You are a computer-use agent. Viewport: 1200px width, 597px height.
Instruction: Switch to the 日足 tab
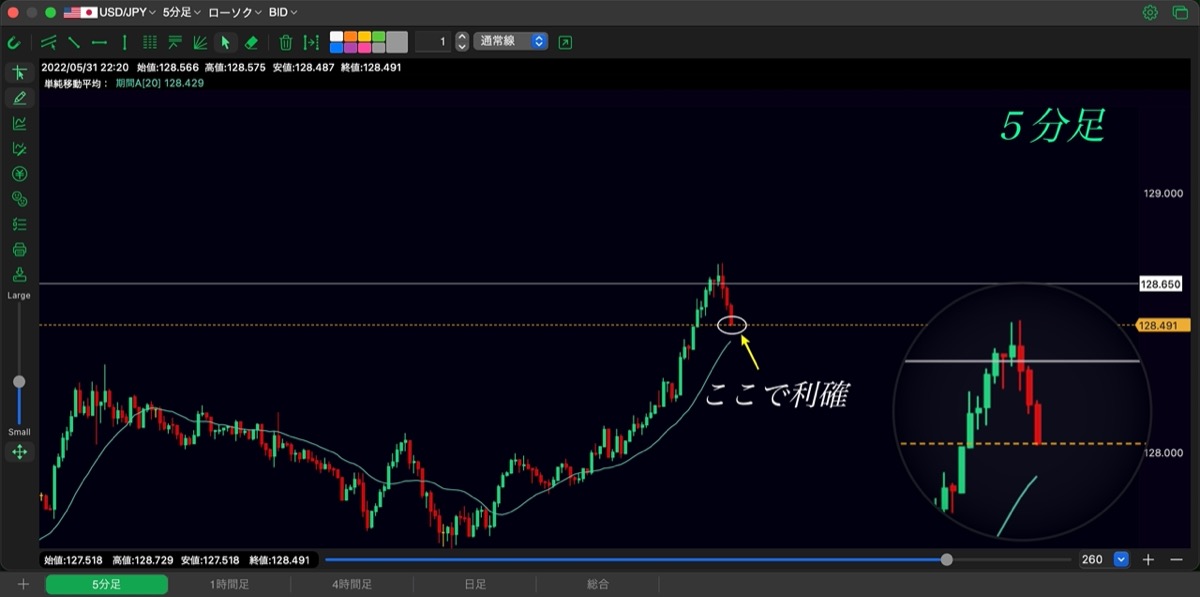[x=475, y=584]
